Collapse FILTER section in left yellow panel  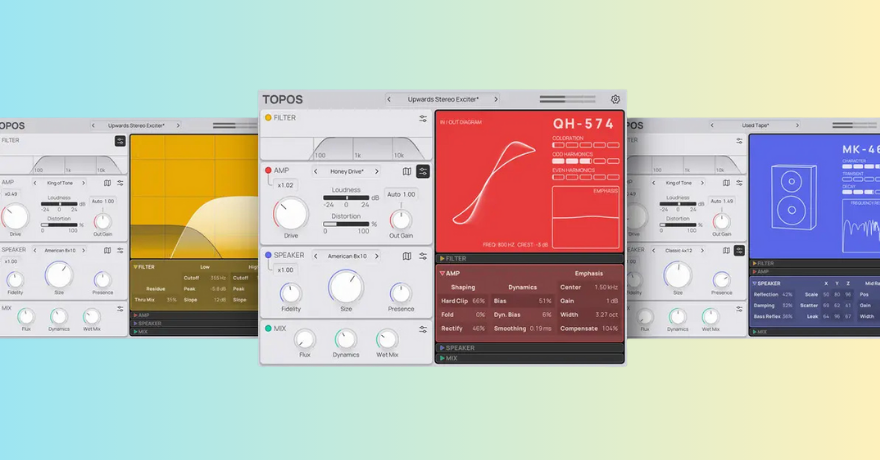(136, 267)
